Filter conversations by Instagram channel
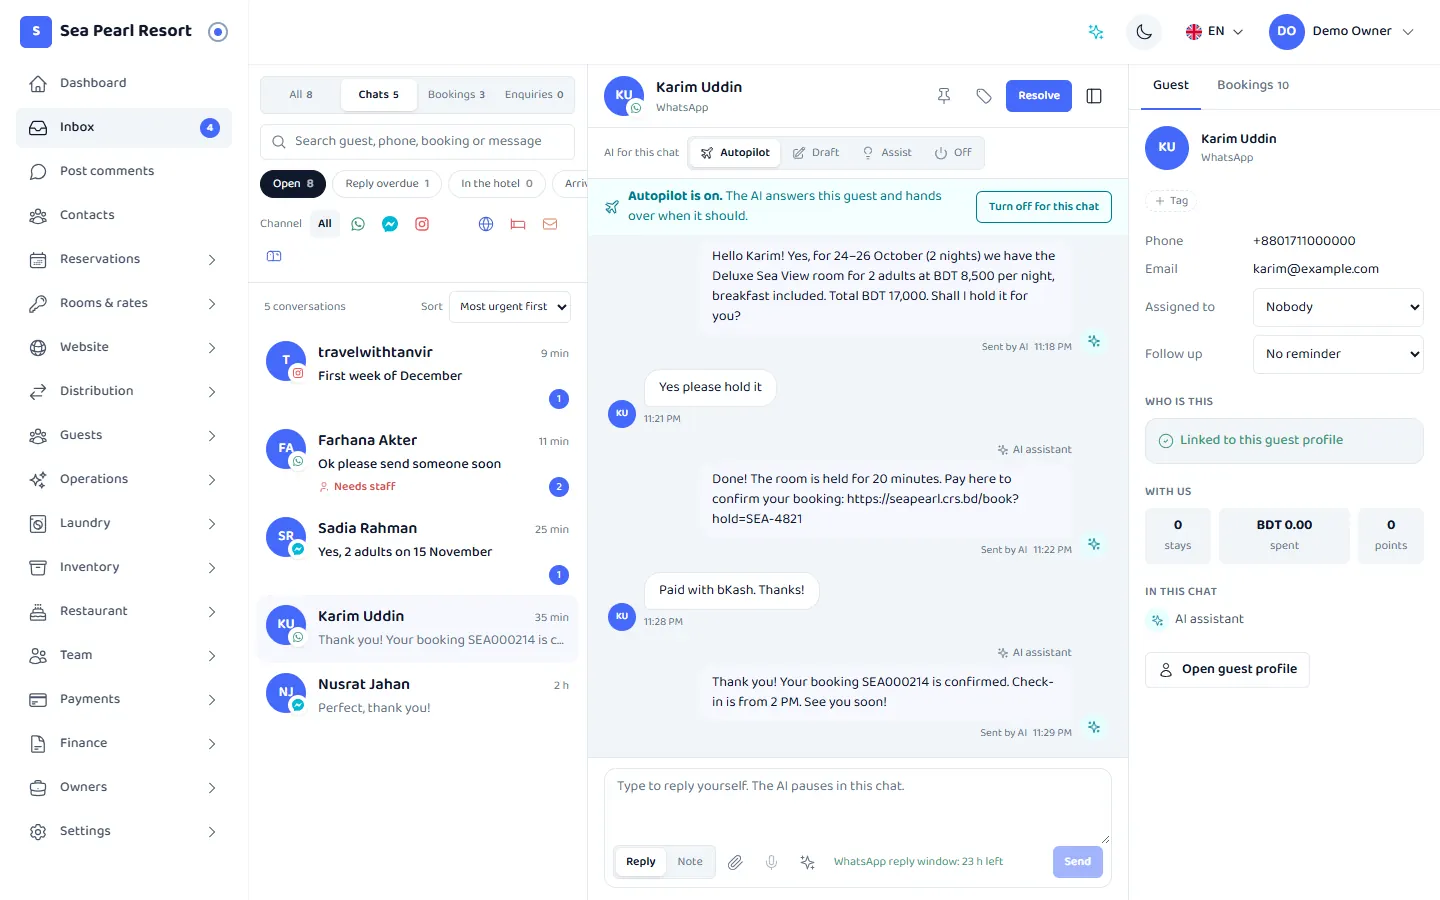This screenshot has width=1440, height=900. [422, 224]
